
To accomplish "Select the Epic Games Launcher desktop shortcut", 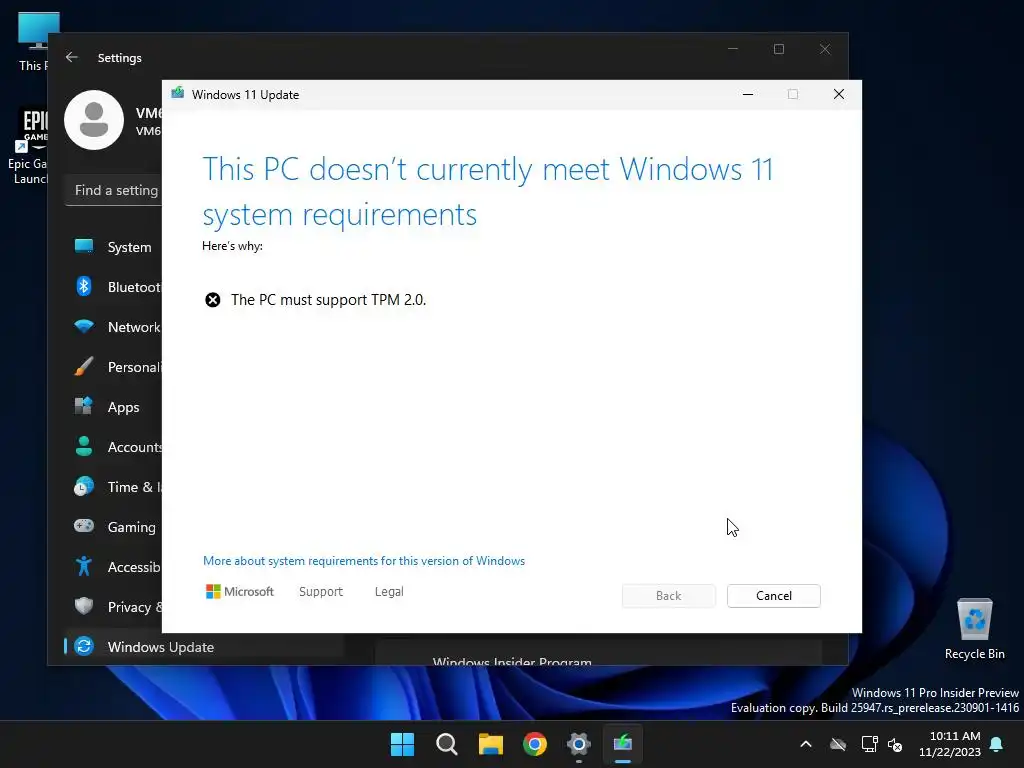I will tap(27, 146).
